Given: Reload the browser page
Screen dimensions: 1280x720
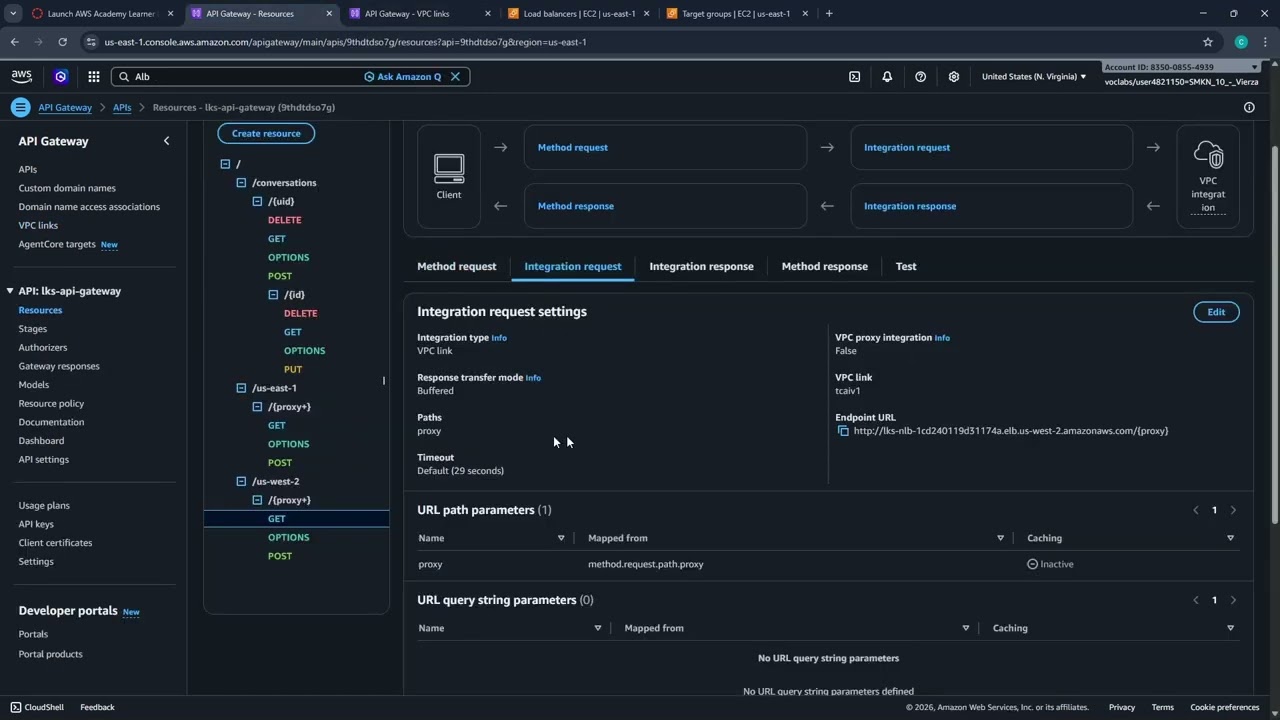Looking at the screenshot, I should pos(62,42).
